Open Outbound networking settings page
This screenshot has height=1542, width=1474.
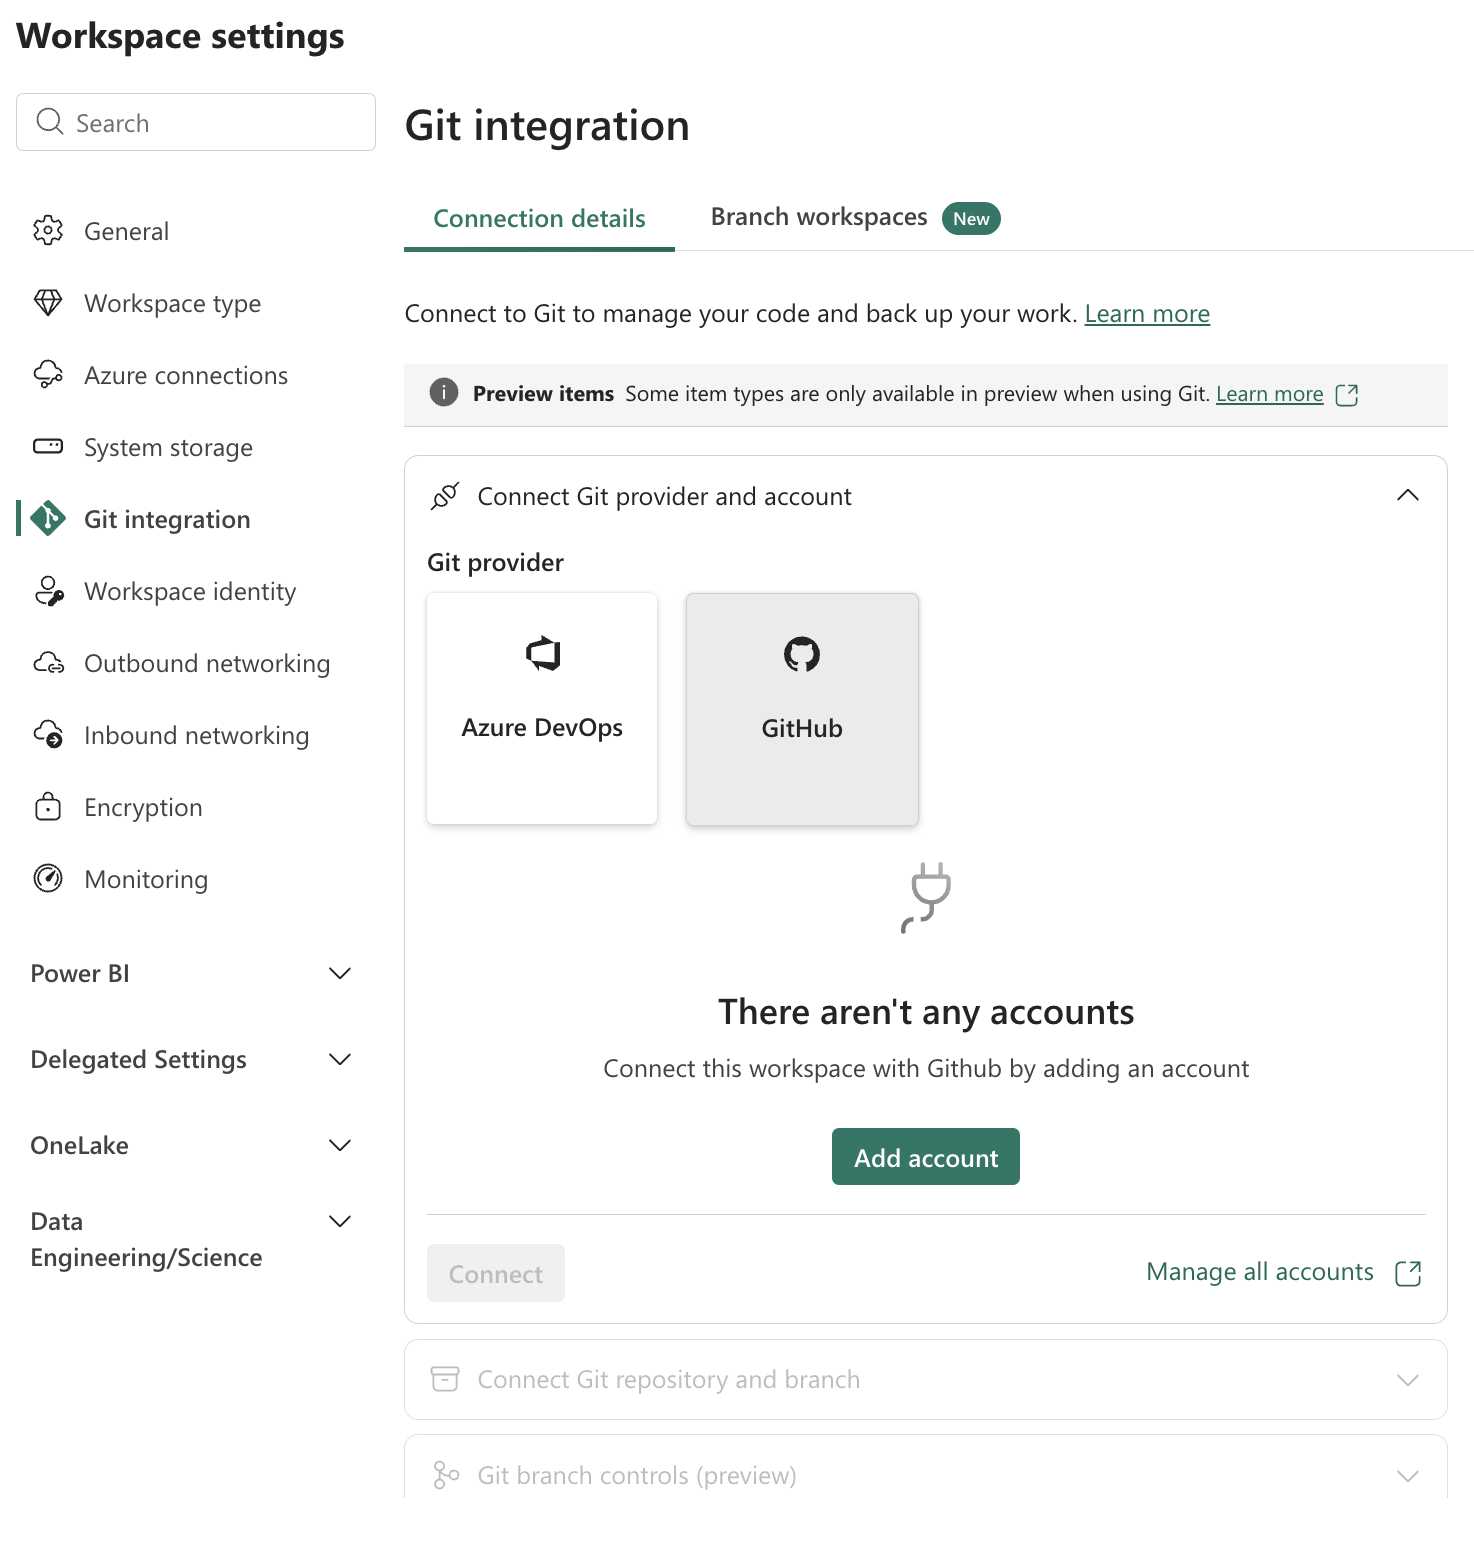coord(196,663)
